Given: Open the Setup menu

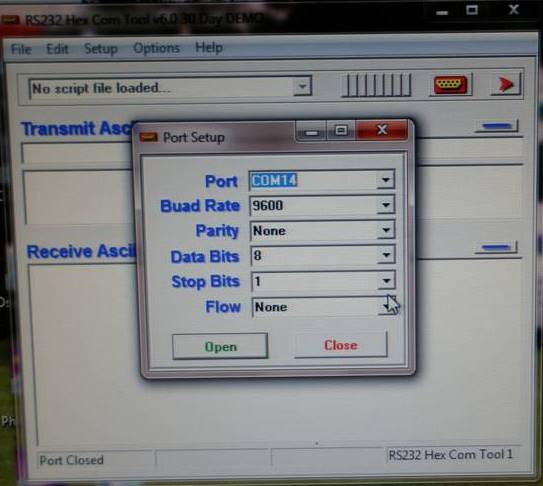Looking at the screenshot, I should 101,48.
